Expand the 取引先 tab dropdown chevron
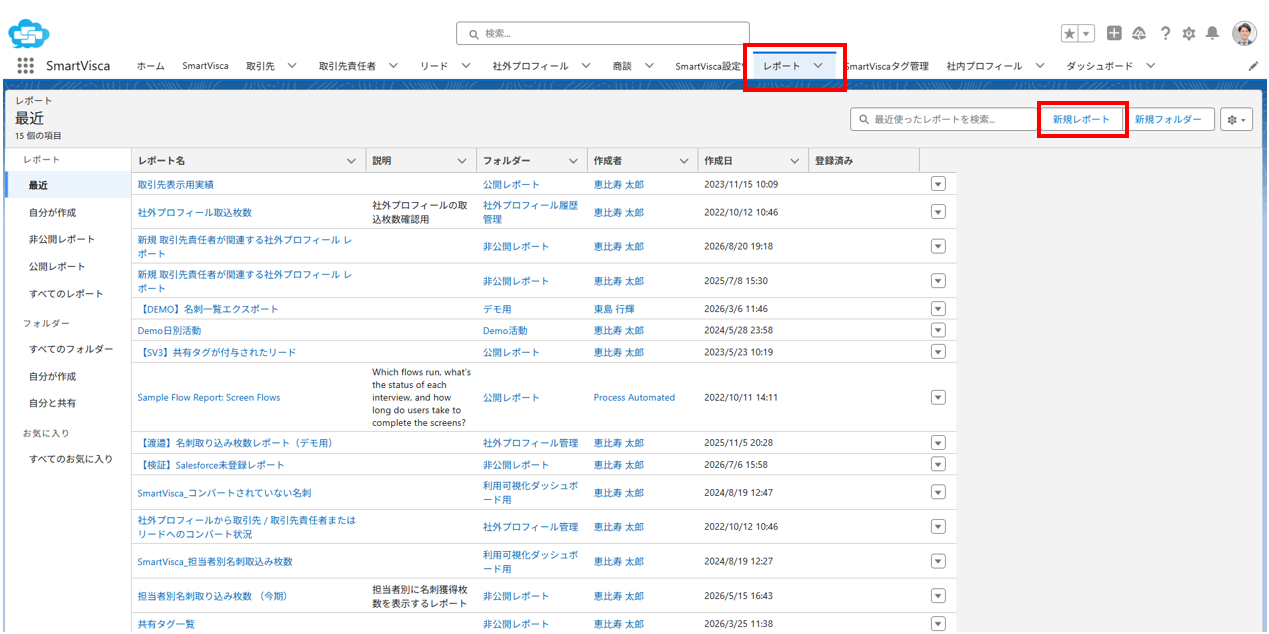The width and height of the screenshot is (1269, 634). click(x=292, y=66)
